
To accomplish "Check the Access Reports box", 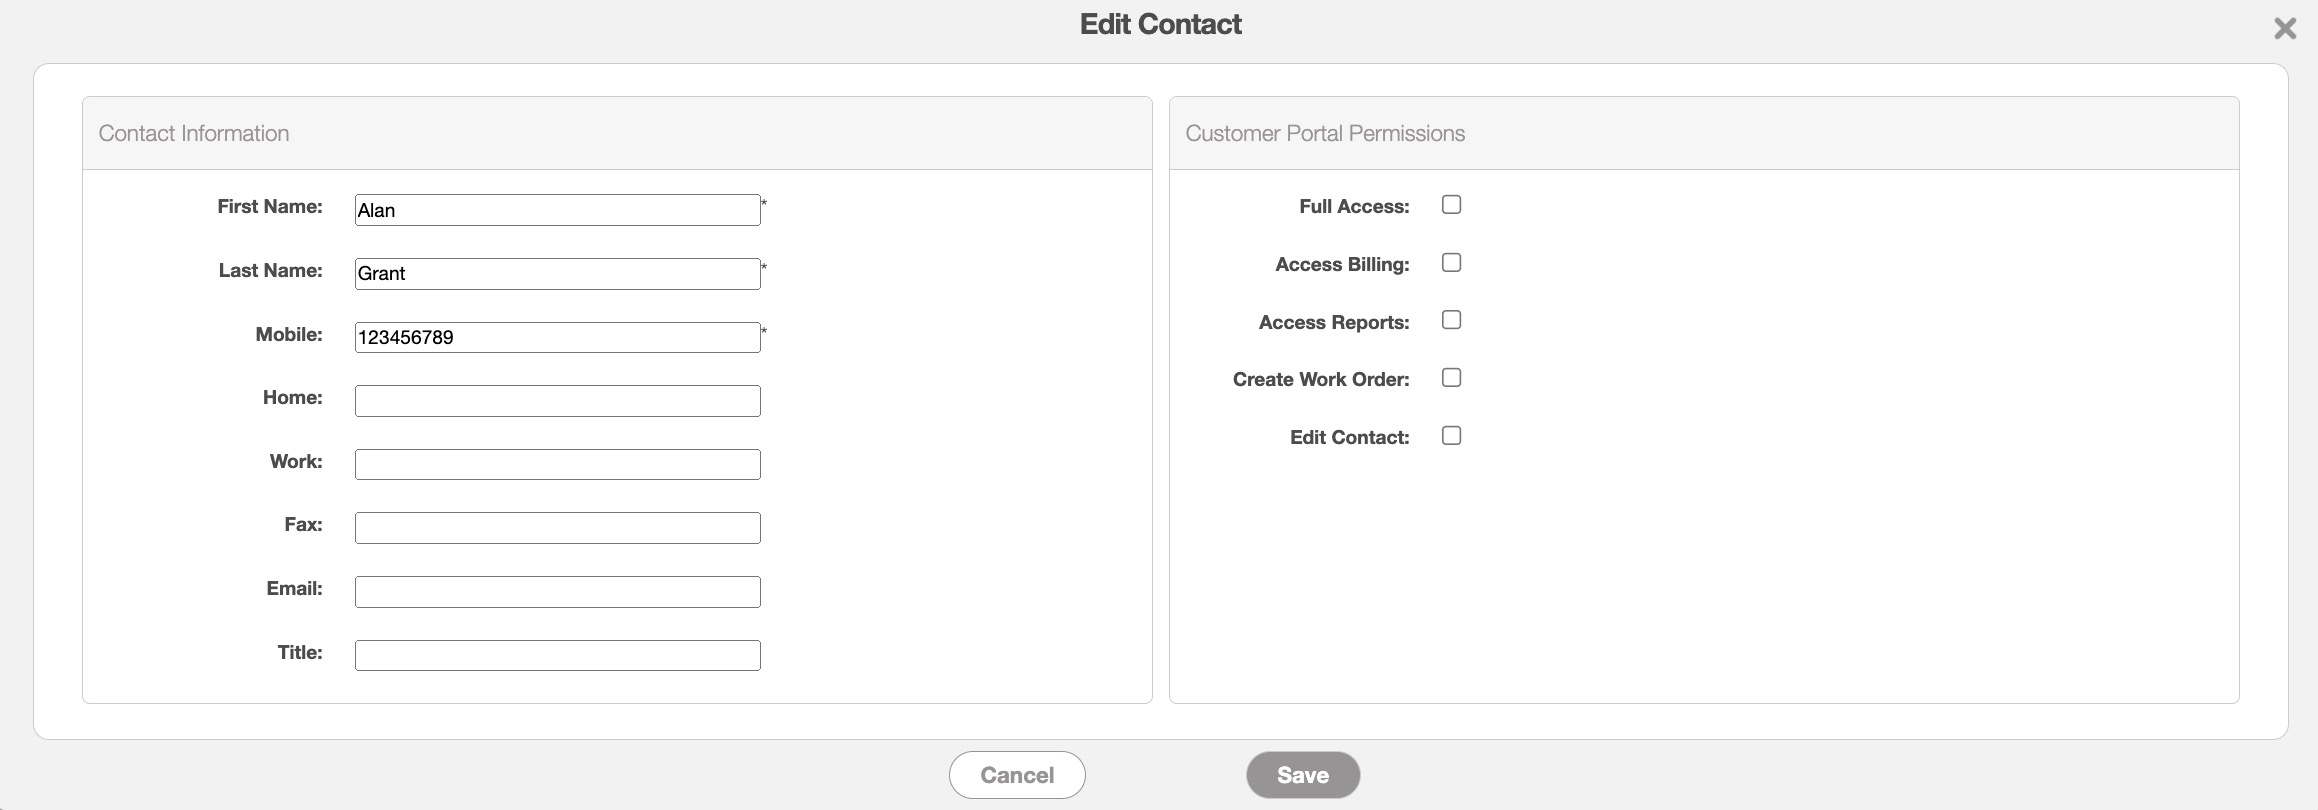I will [x=1451, y=320].
